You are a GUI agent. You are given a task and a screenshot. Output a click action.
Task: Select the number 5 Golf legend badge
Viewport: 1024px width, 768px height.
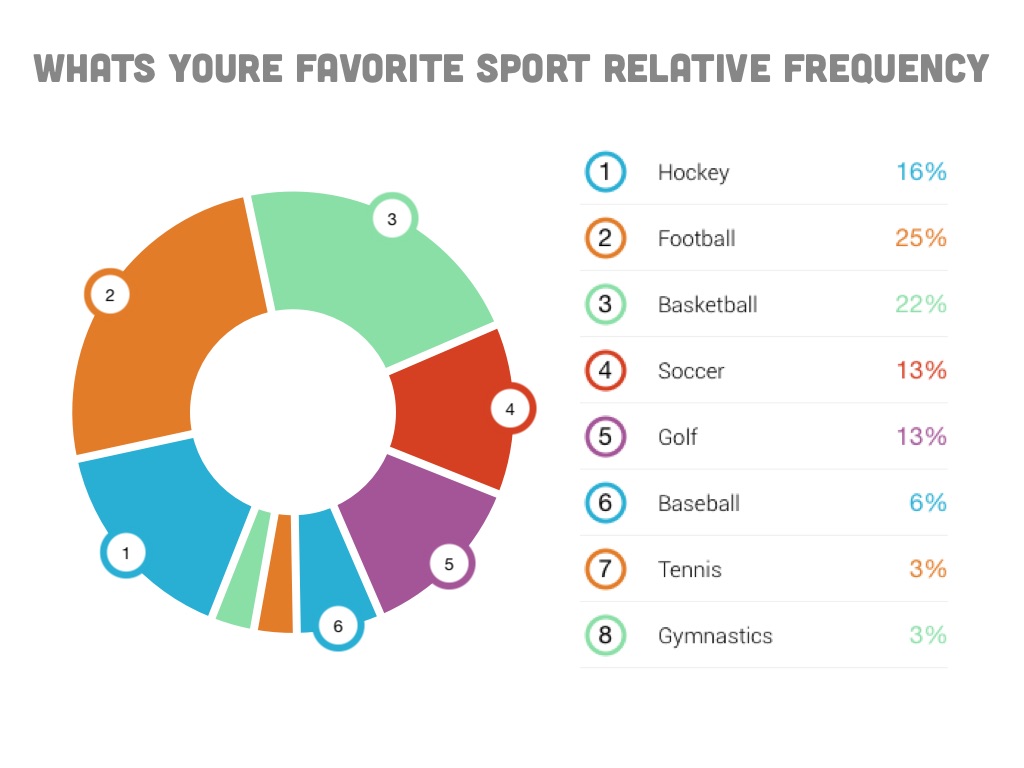(605, 437)
